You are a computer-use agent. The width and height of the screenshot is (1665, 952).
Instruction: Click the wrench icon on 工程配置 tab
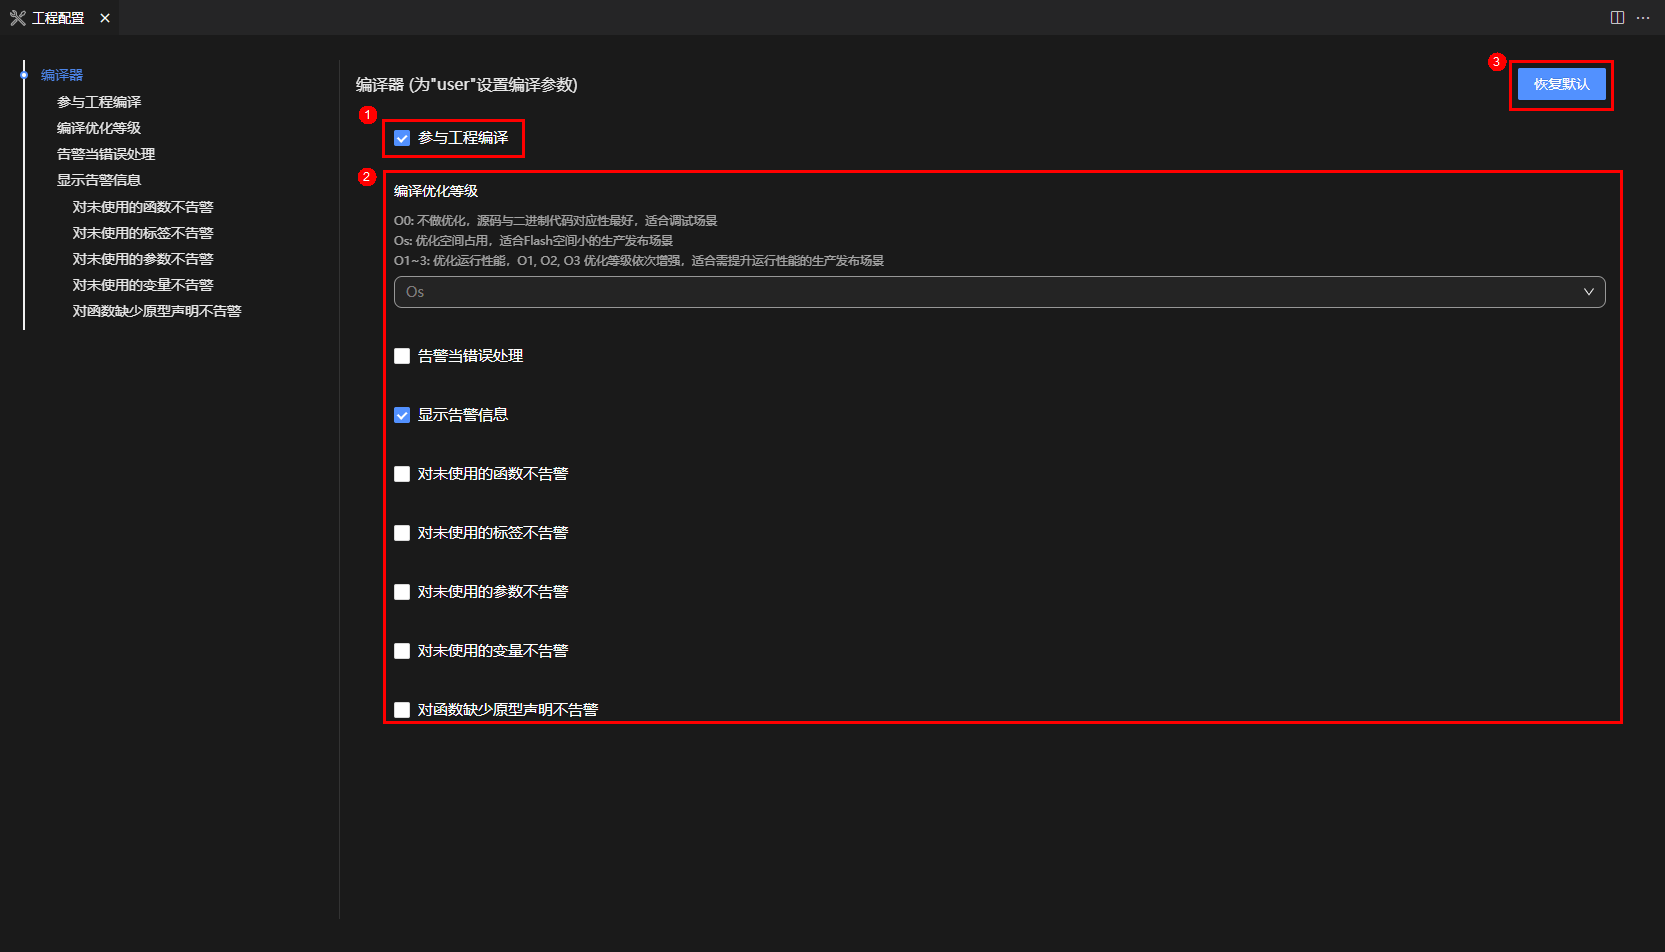pos(17,18)
